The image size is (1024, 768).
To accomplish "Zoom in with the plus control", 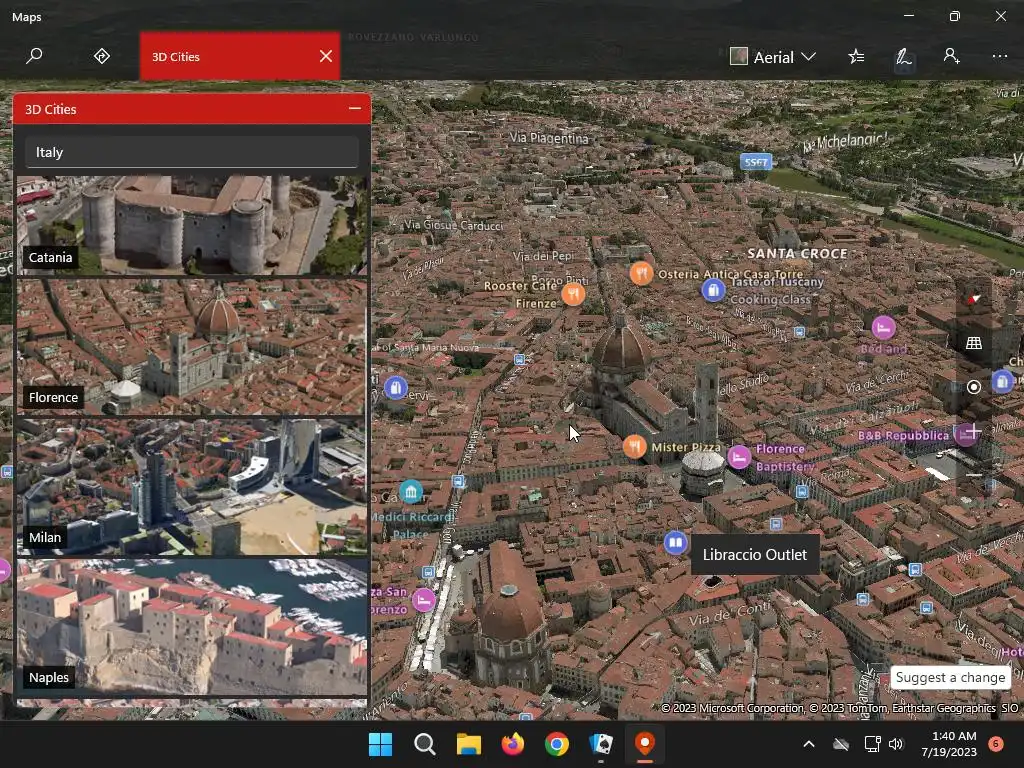I will click(x=974, y=431).
